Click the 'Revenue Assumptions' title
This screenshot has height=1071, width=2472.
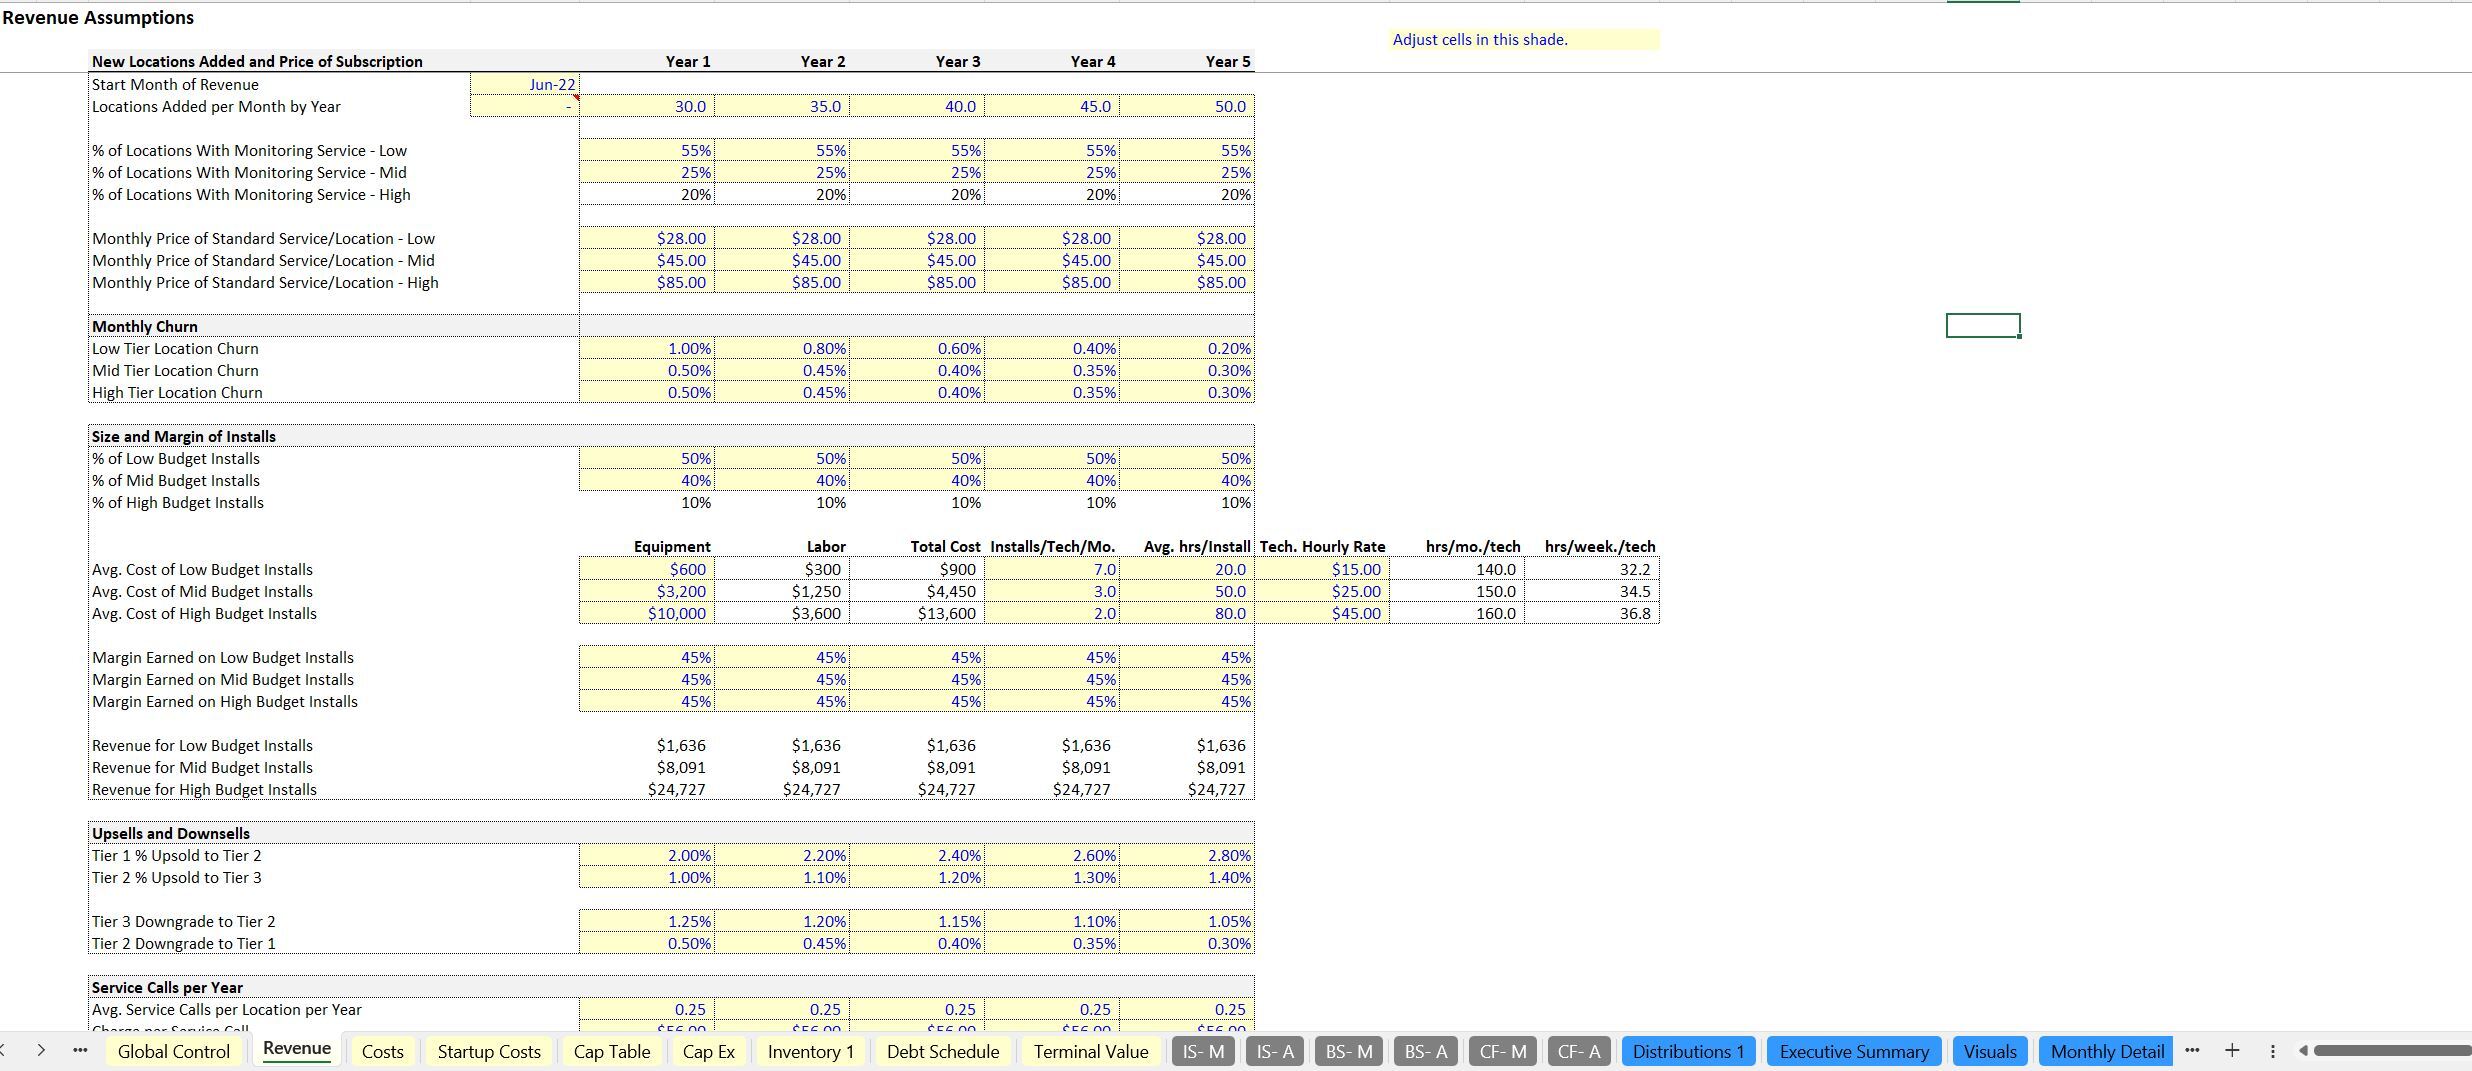(98, 17)
